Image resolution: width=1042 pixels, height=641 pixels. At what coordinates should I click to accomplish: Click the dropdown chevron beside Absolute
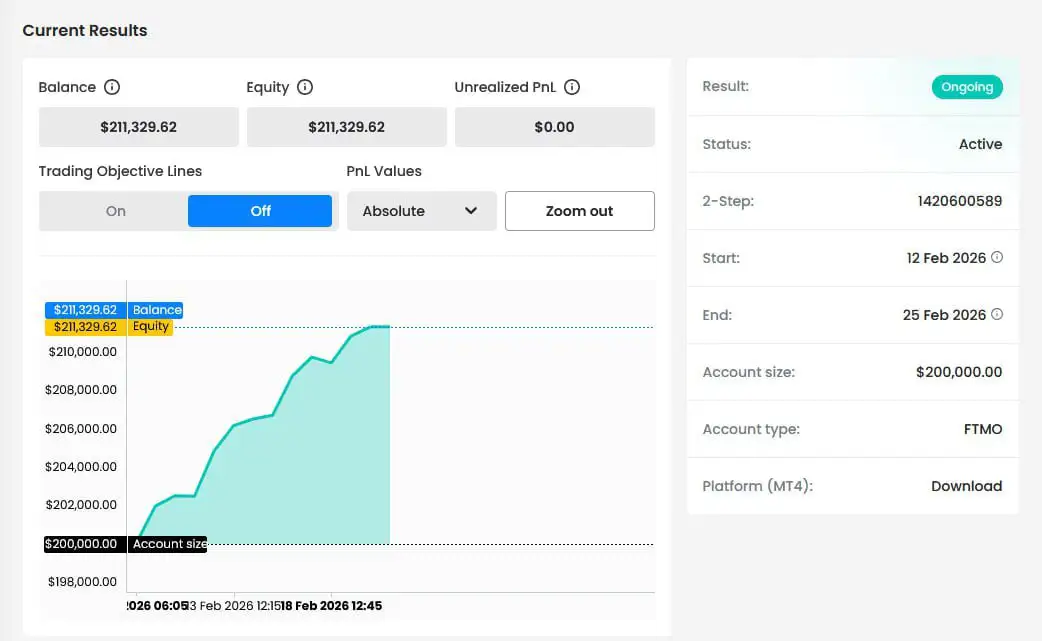click(x=472, y=211)
